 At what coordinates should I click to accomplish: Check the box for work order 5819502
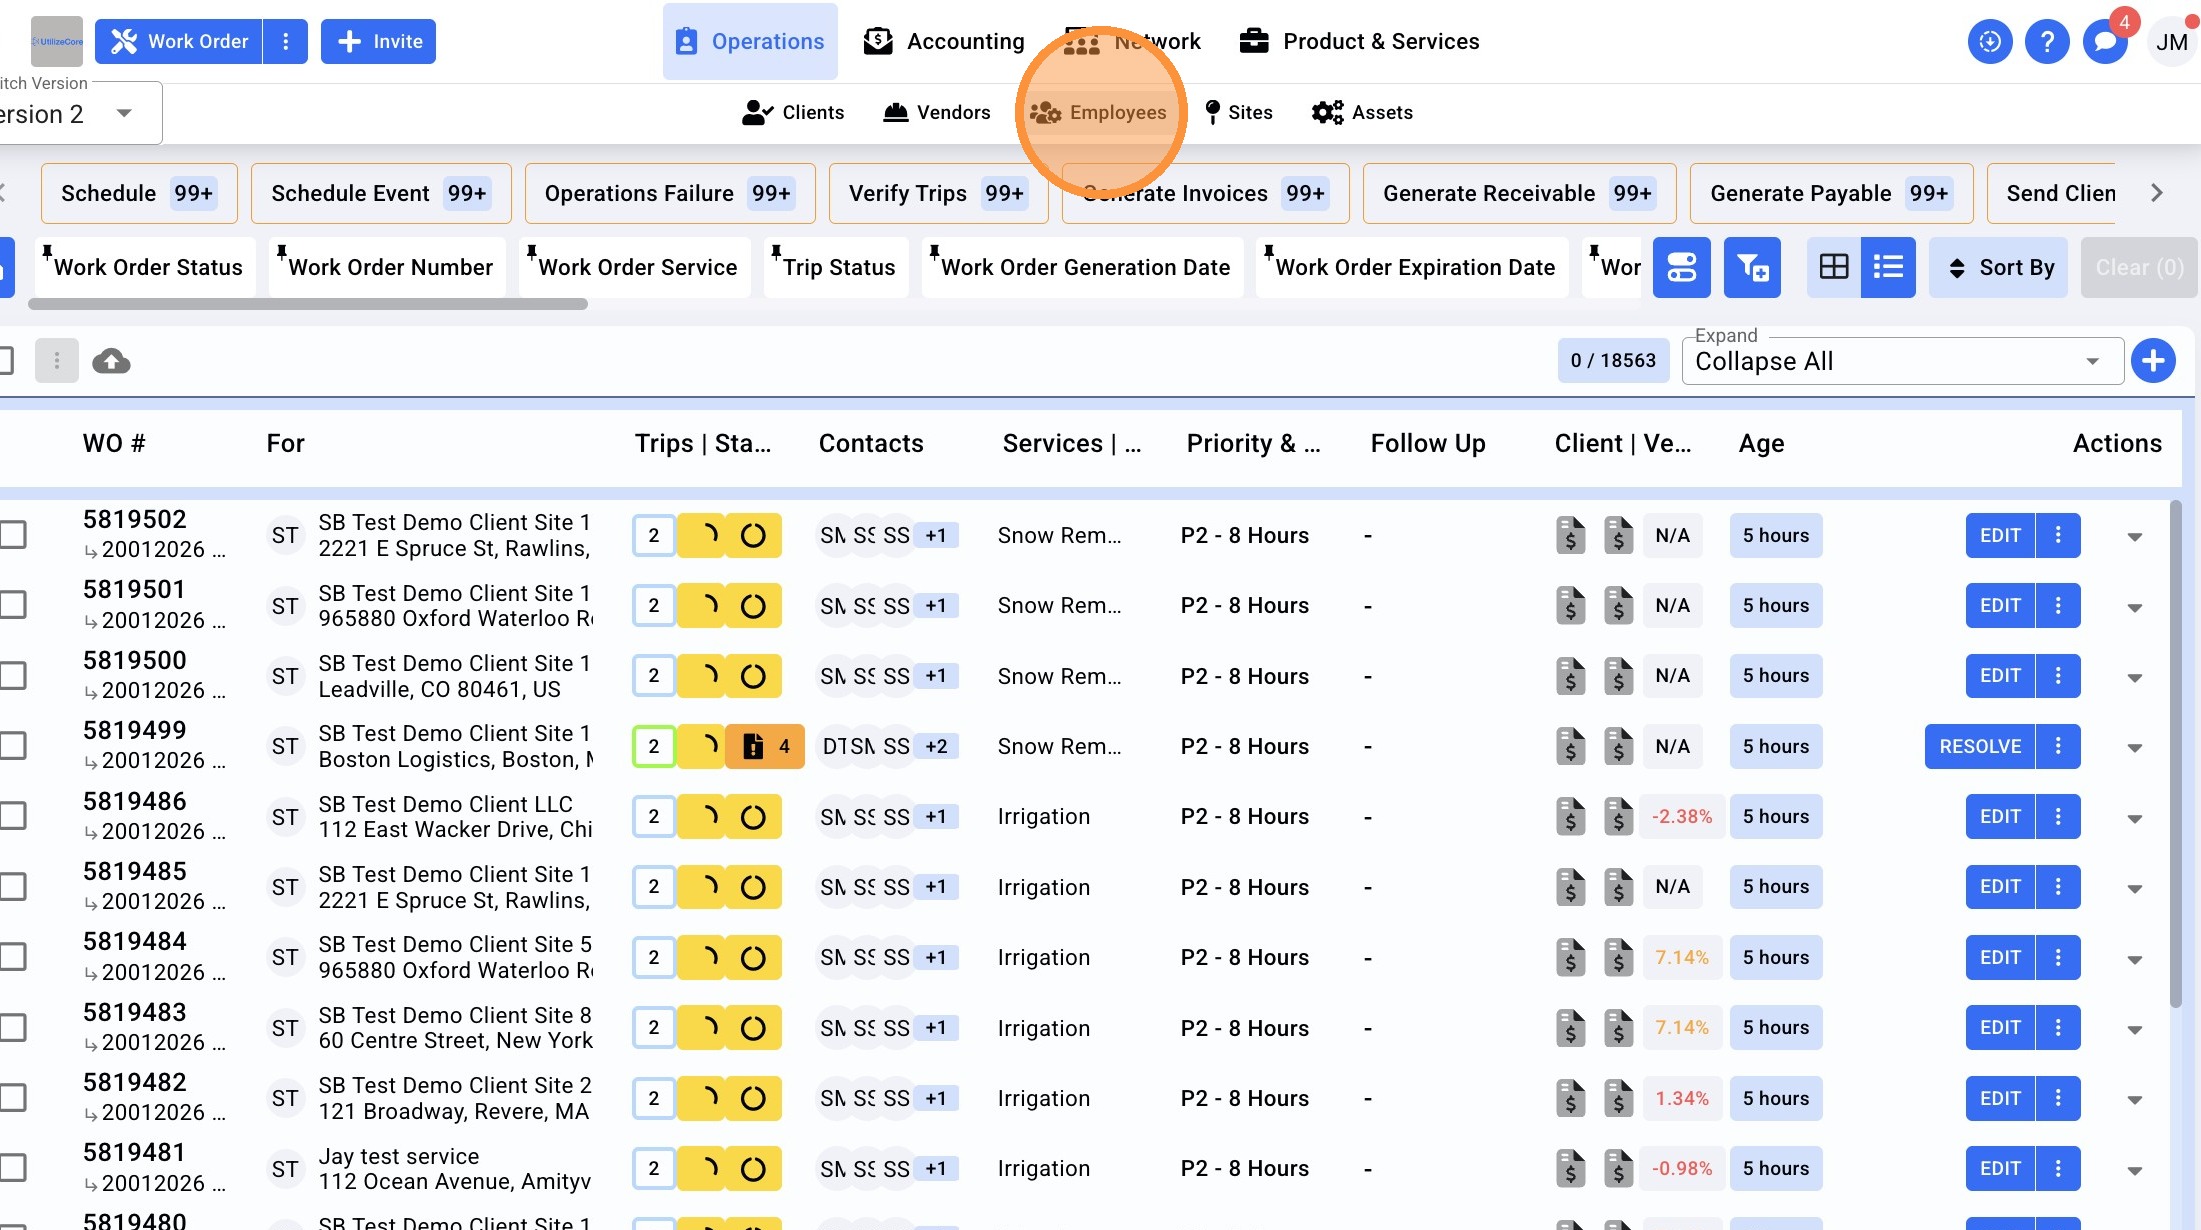pyautogui.click(x=13, y=535)
